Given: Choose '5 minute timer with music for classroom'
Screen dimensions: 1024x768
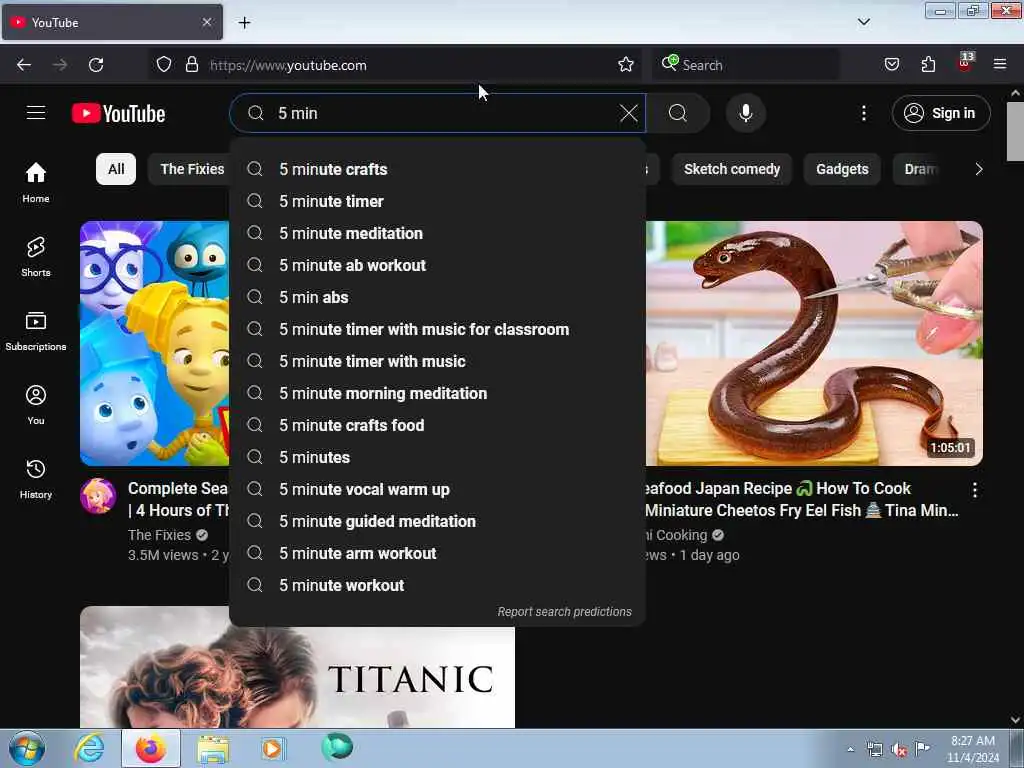Looking at the screenshot, I should tap(438, 329).
